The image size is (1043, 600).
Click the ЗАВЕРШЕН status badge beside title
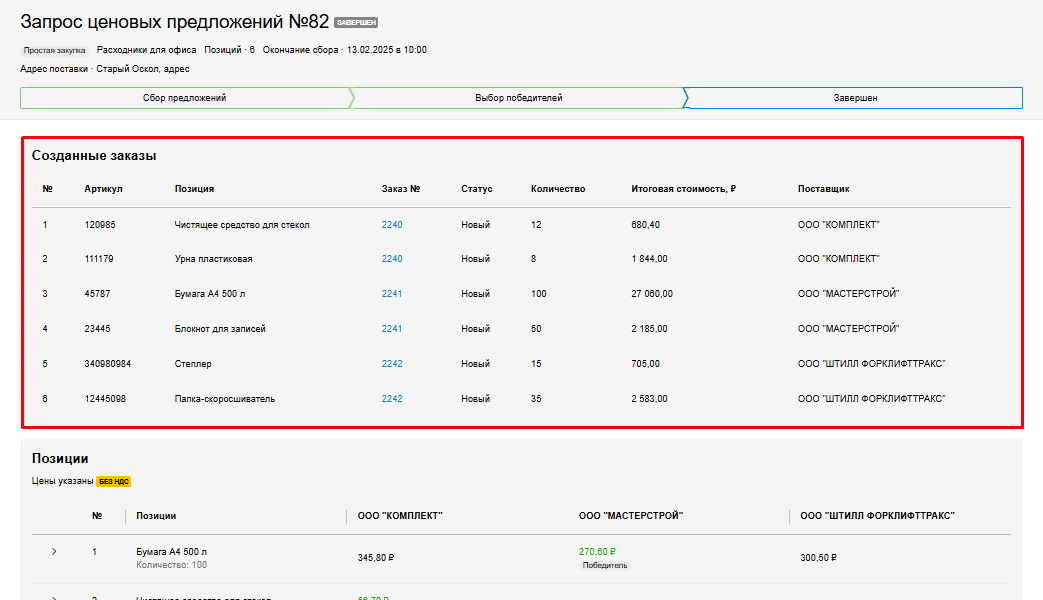pyautogui.click(x=356, y=23)
